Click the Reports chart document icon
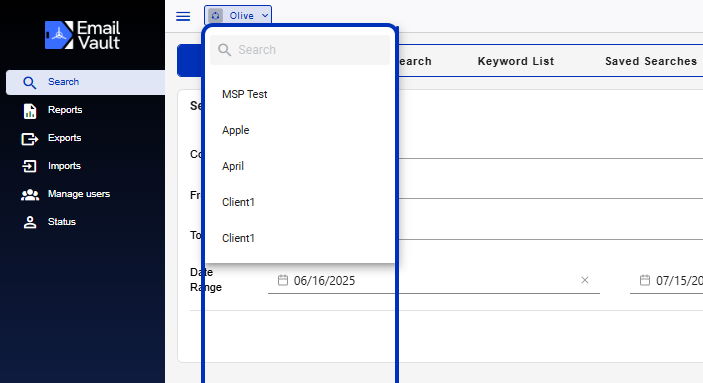 [30, 111]
